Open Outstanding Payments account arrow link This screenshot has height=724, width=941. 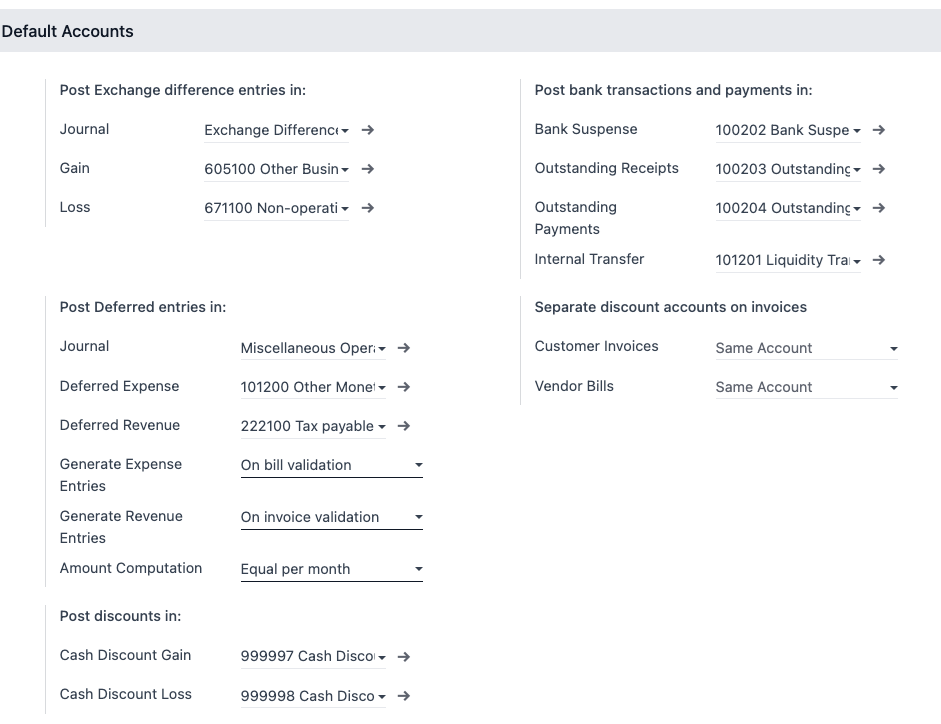879,208
